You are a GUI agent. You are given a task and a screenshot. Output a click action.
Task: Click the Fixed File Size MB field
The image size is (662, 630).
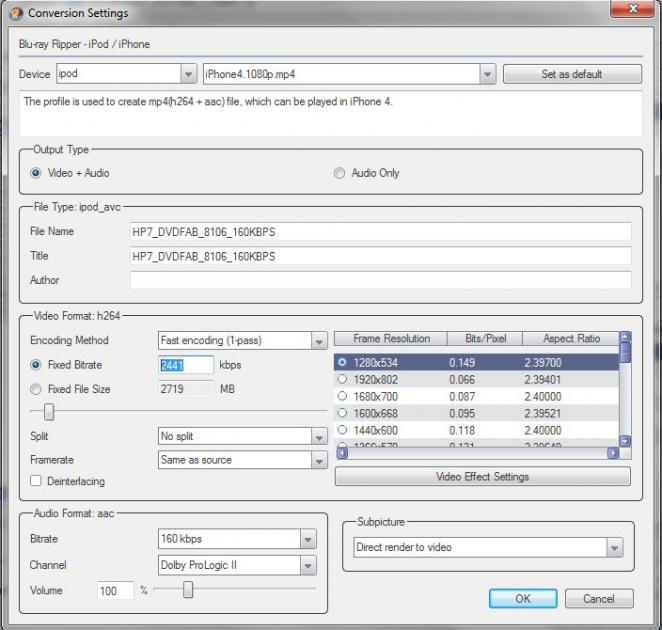point(186,389)
